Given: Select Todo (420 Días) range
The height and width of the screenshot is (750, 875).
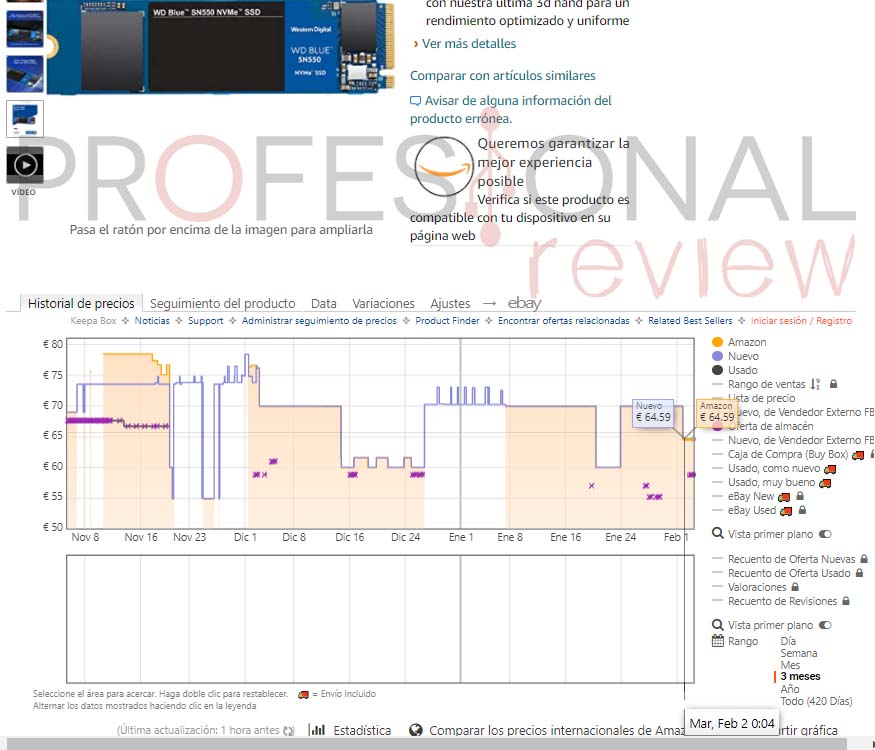Looking at the screenshot, I should [x=816, y=701].
